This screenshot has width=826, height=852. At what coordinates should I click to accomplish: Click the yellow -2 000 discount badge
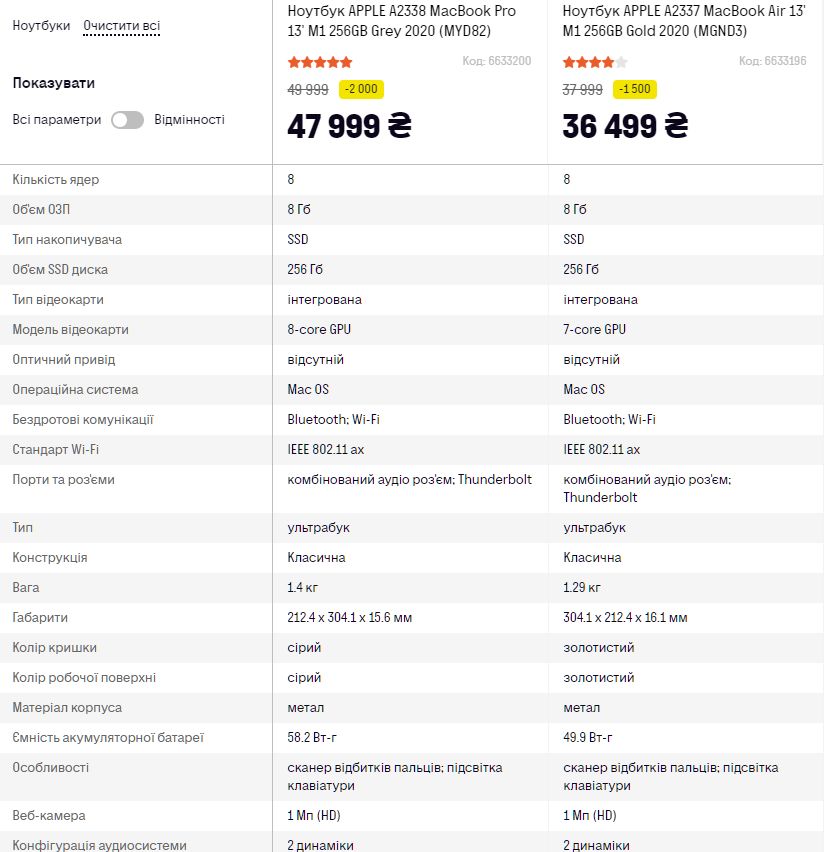[x=361, y=89]
